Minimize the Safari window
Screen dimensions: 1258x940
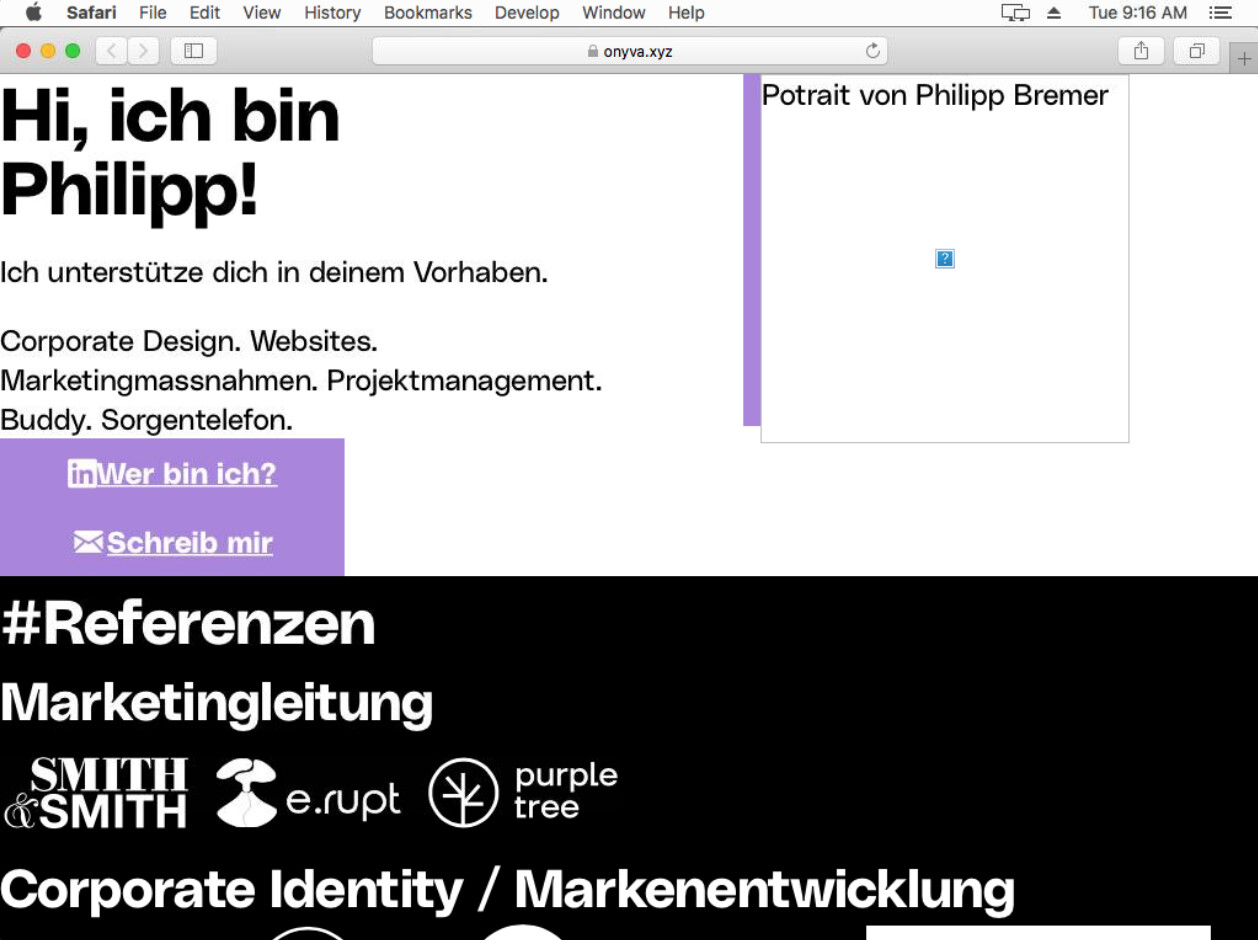[x=48, y=51]
